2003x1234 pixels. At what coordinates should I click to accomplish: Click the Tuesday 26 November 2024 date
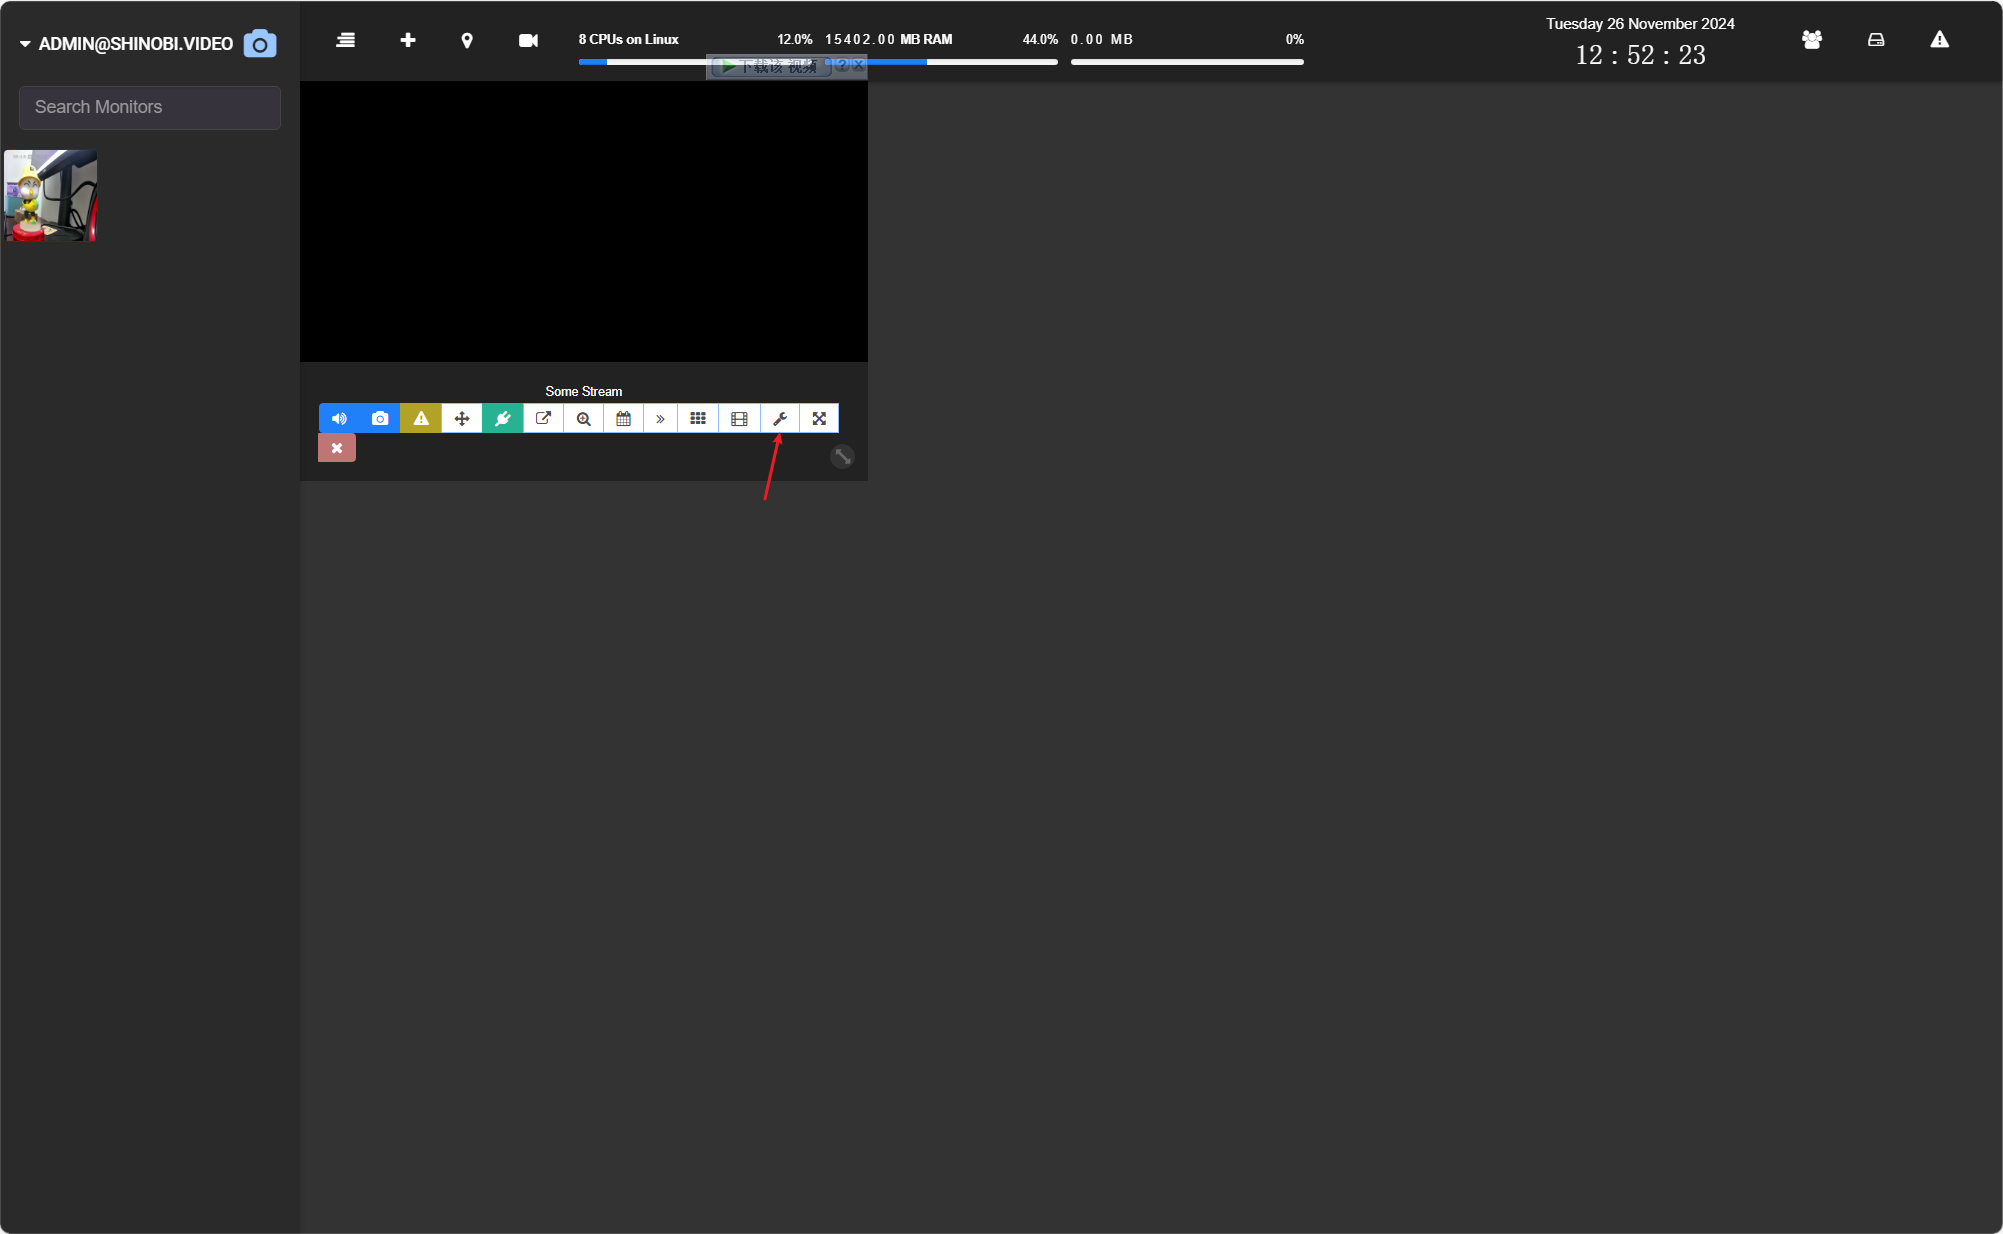tap(1641, 24)
